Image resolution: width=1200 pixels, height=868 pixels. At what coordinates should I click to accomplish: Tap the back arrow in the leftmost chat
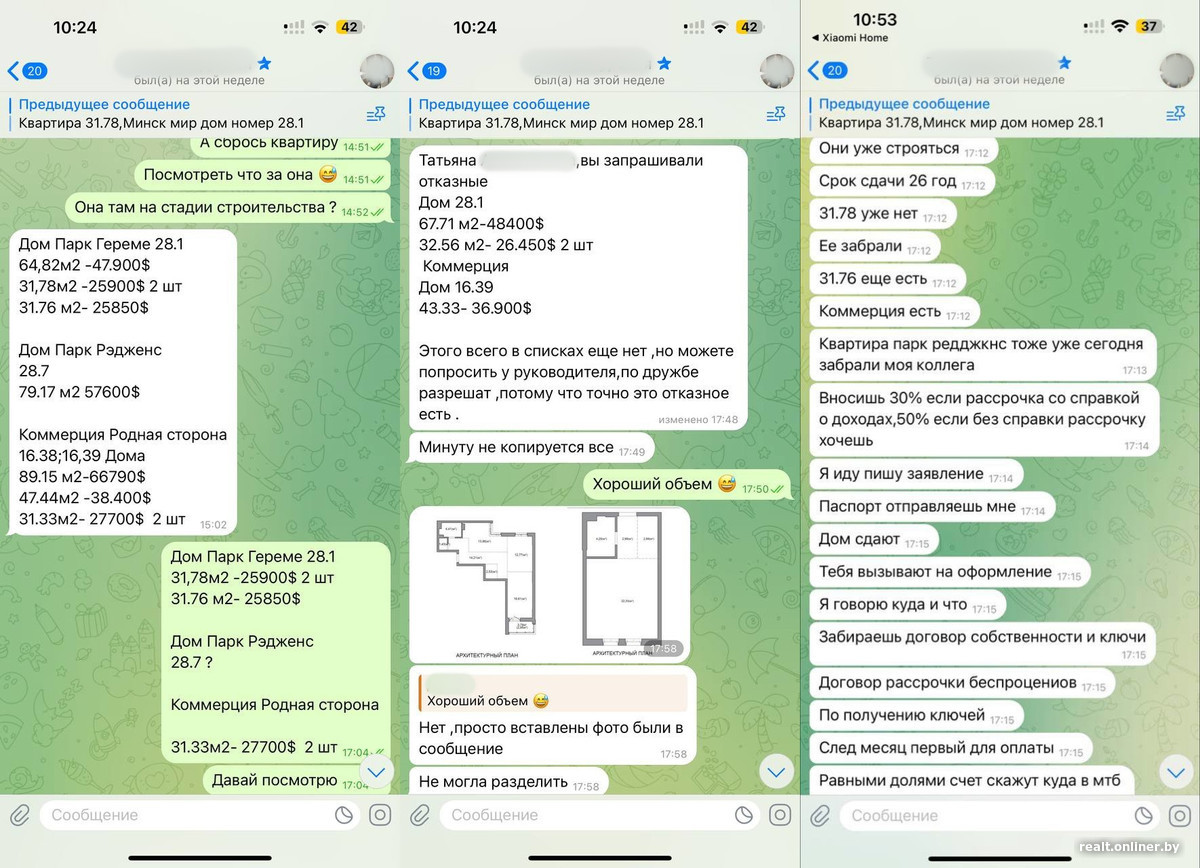[26, 71]
